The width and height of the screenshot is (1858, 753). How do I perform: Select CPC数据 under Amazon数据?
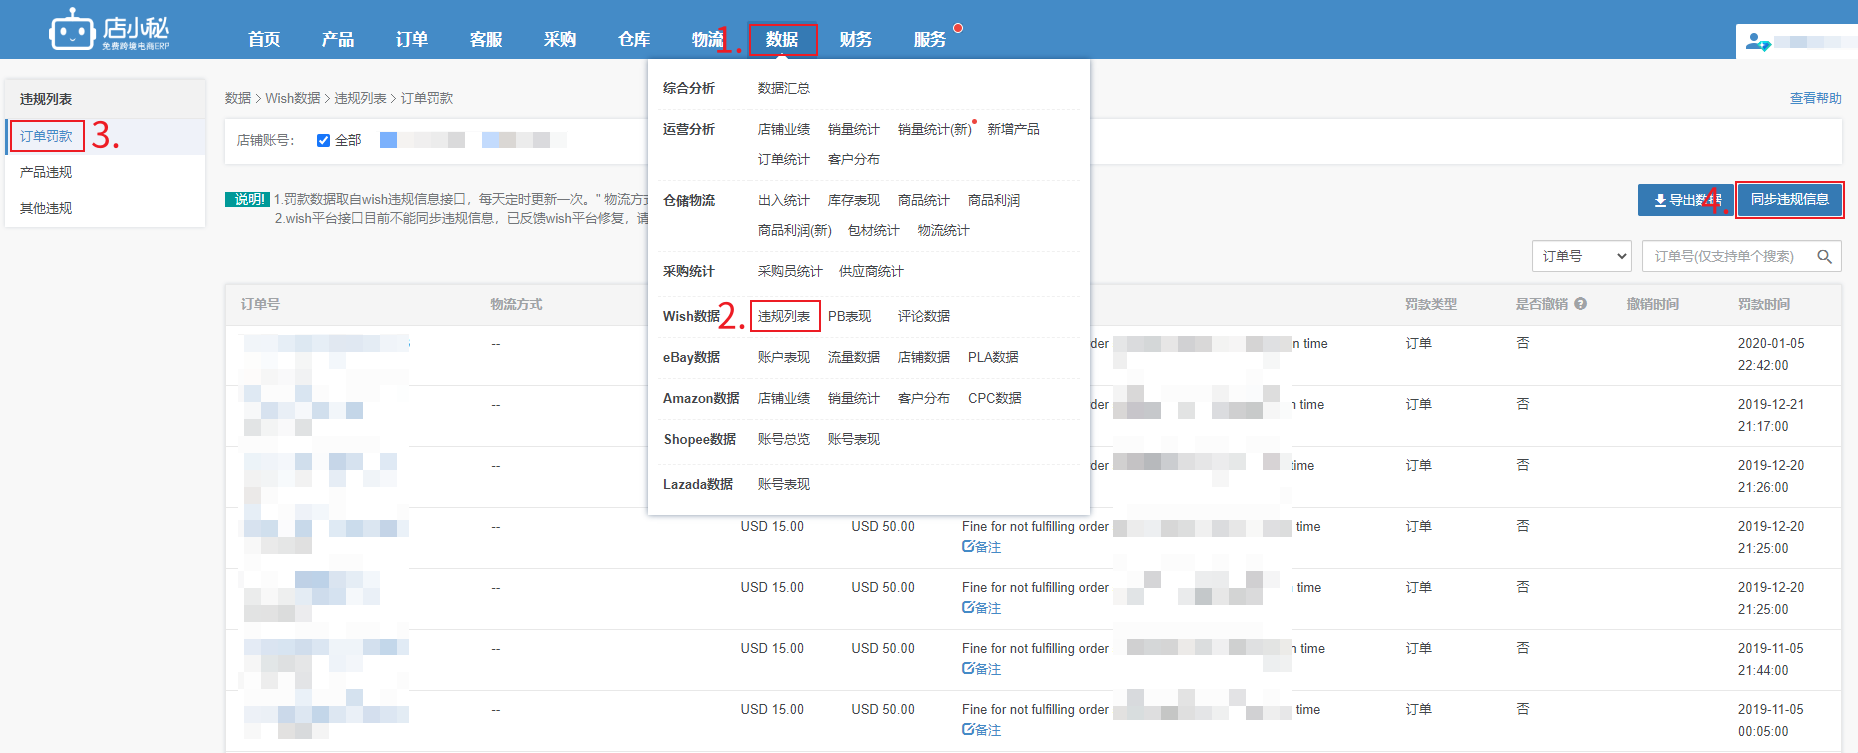pyautogui.click(x=995, y=398)
